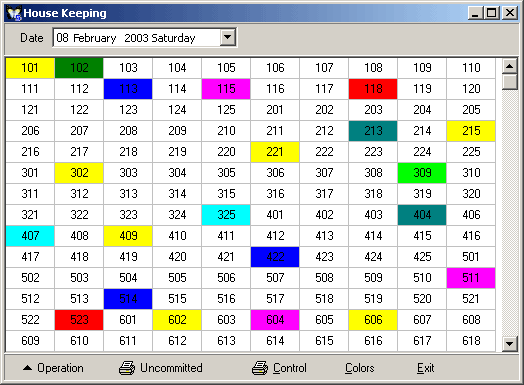The image size is (524, 385).
Task: Click the printer icon beside Control
Action: pyautogui.click(x=260, y=368)
